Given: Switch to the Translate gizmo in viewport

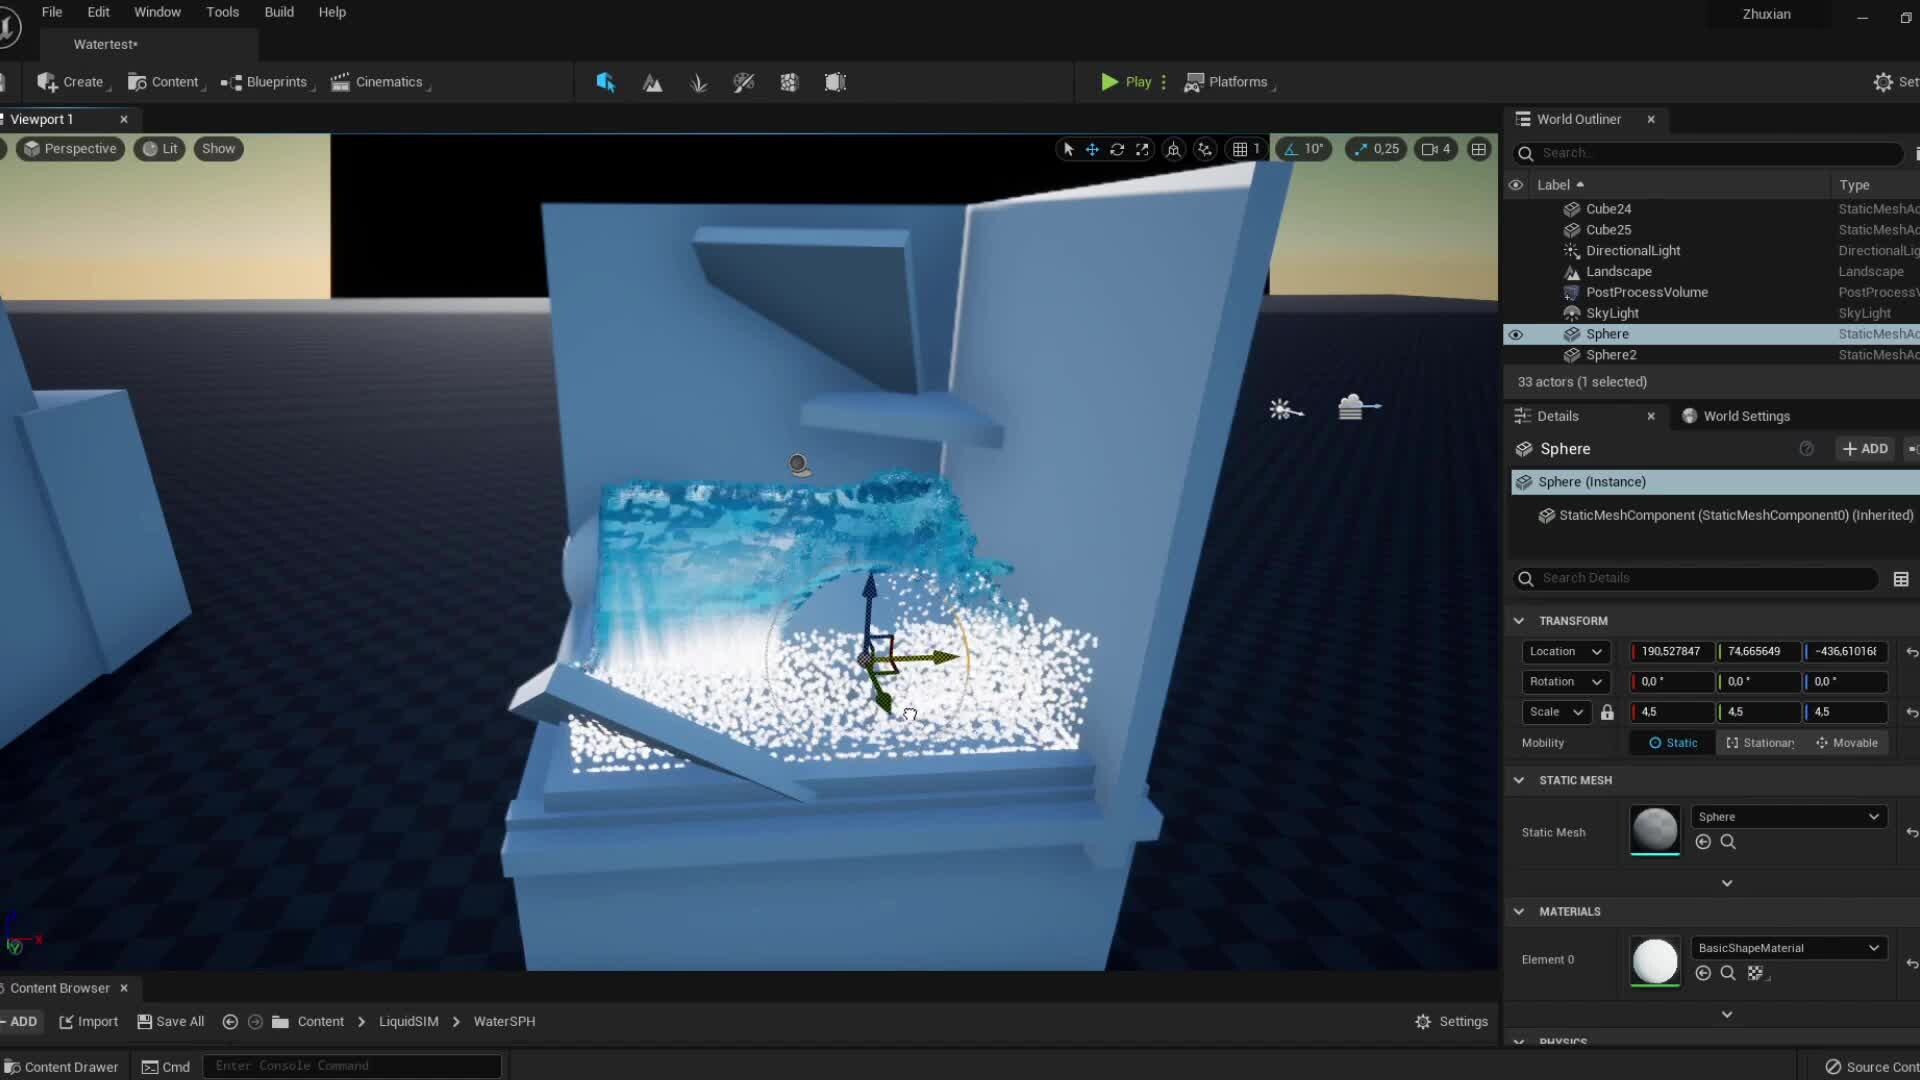Looking at the screenshot, I should pos(1092,149).
